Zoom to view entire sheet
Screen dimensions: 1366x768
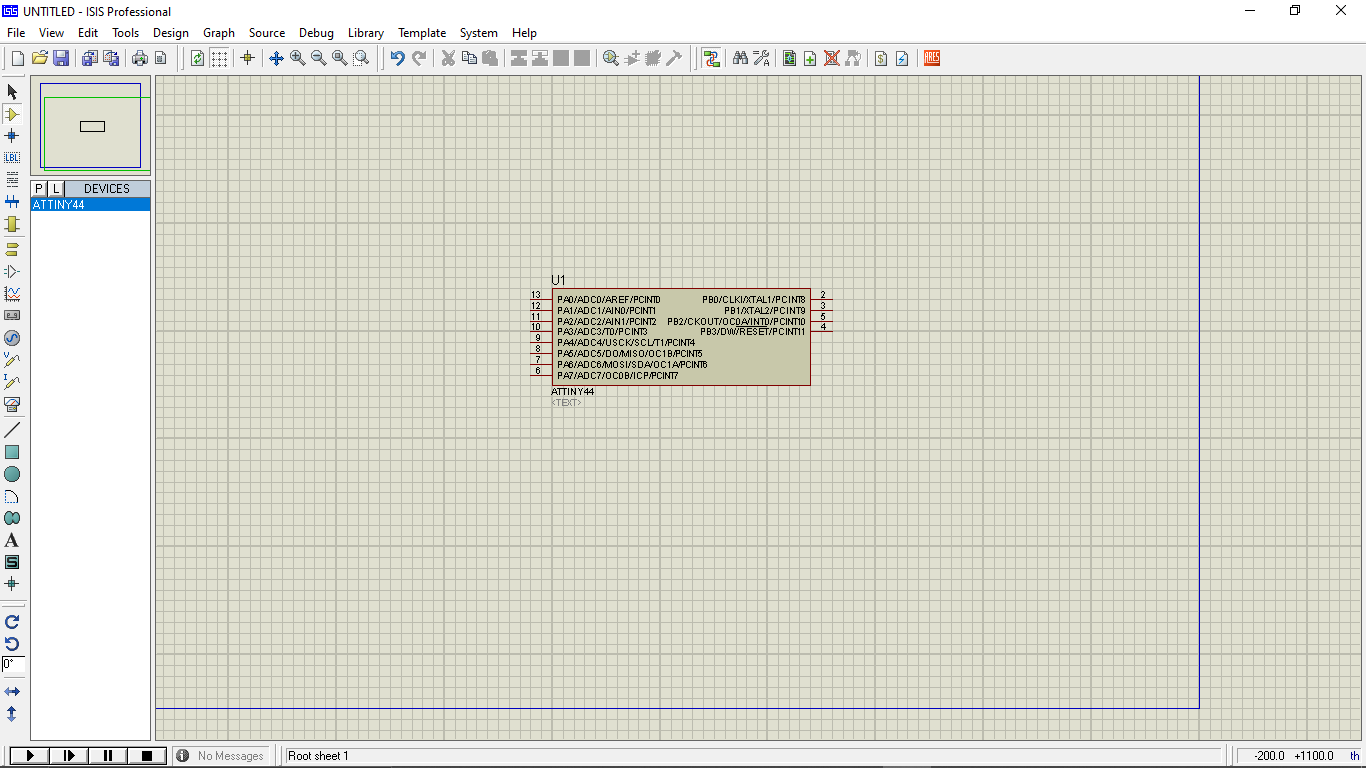coord(339,58)
